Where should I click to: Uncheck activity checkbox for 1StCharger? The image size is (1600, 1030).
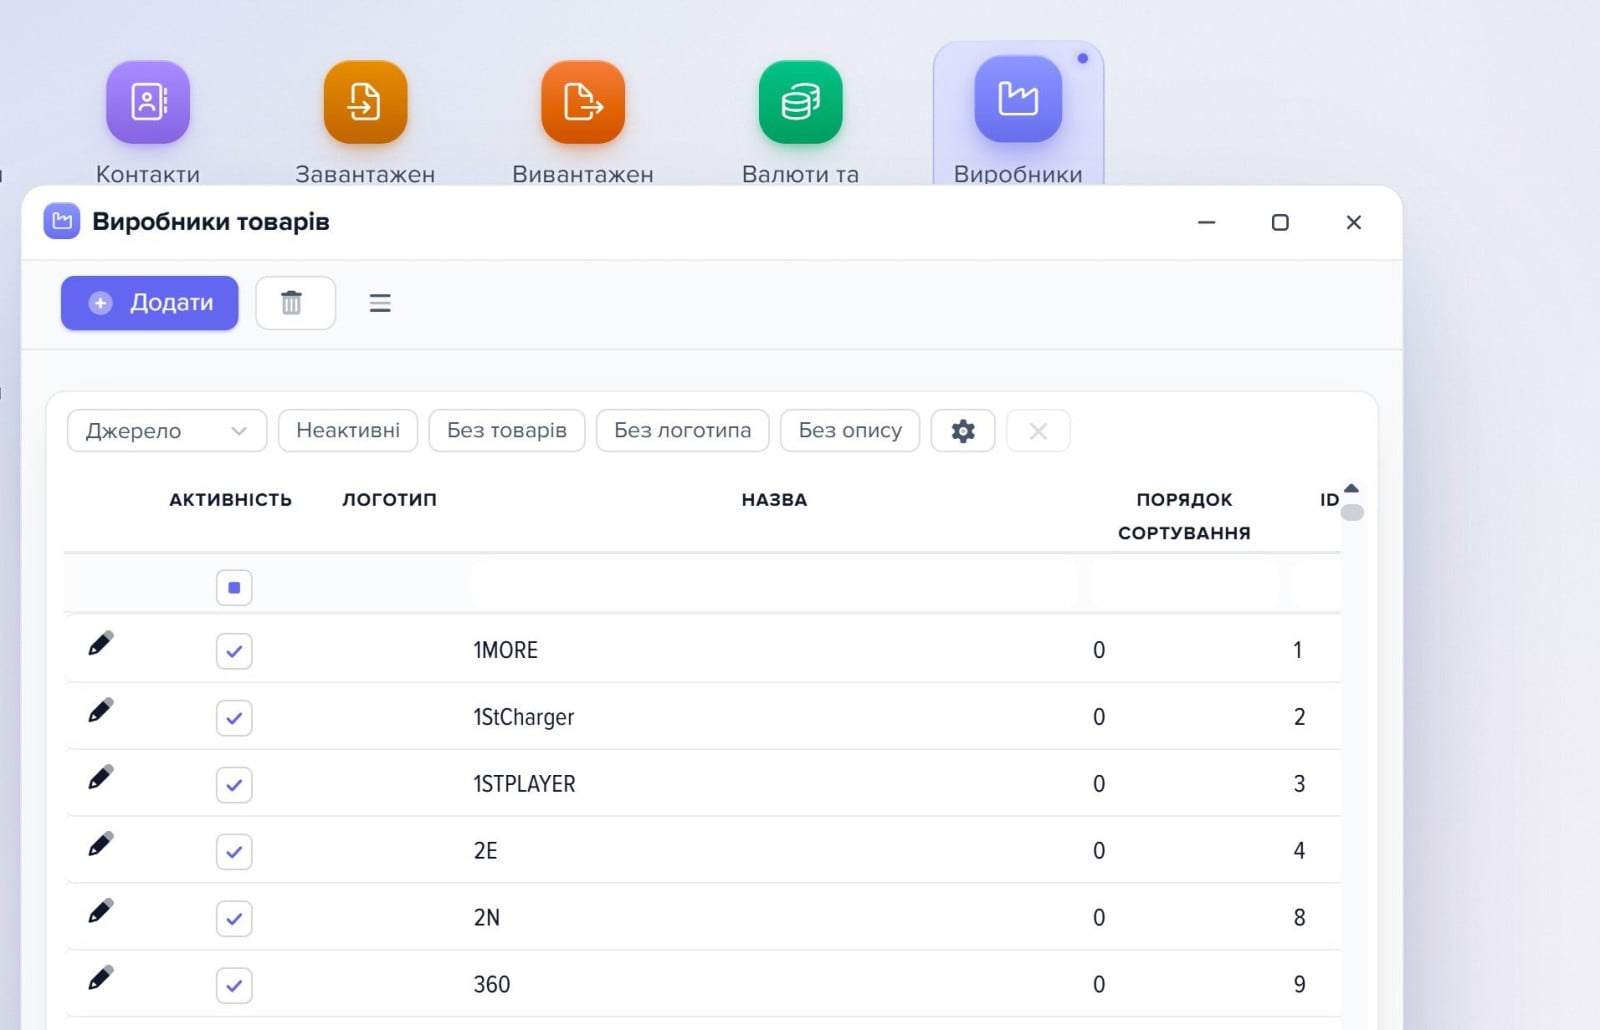point(234,718)
